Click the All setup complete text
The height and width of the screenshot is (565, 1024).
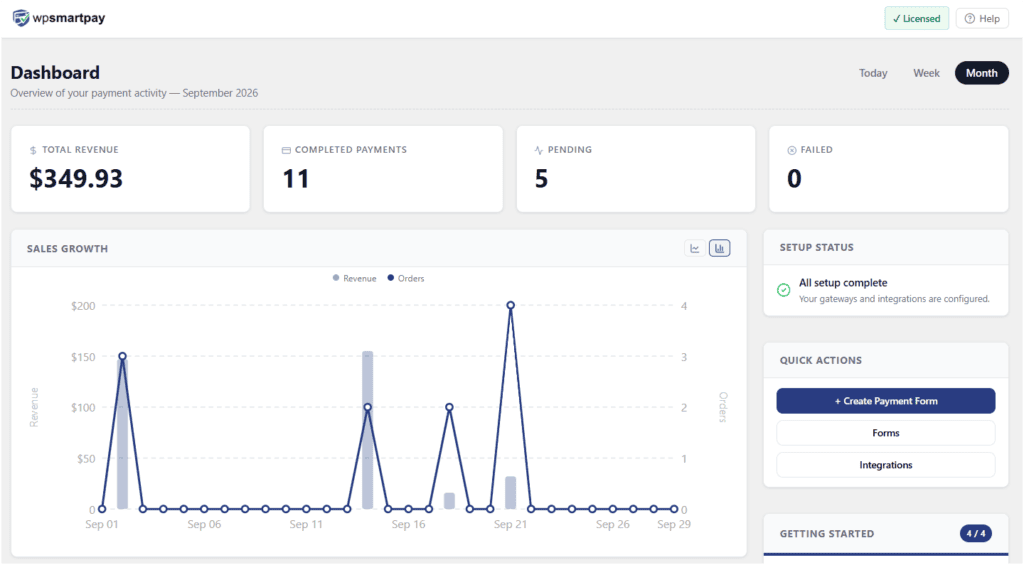pos(843,283)
